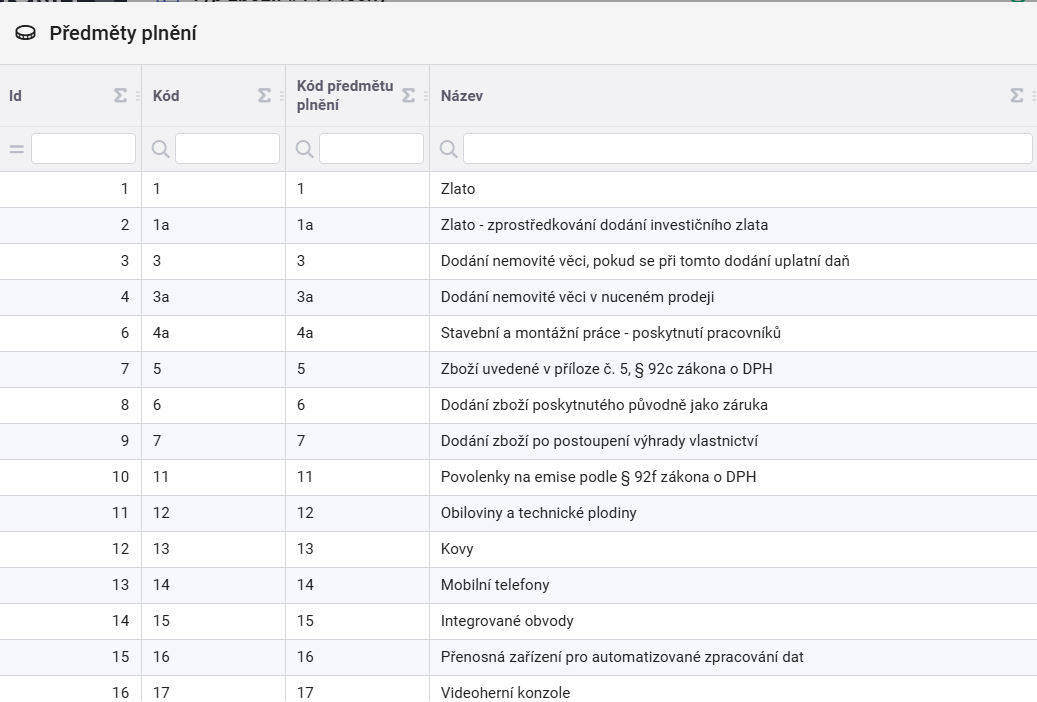This screenshot has height=702, width=1037.
Task: Click the sigma icon in Název column header
Action: (1016, 96)
